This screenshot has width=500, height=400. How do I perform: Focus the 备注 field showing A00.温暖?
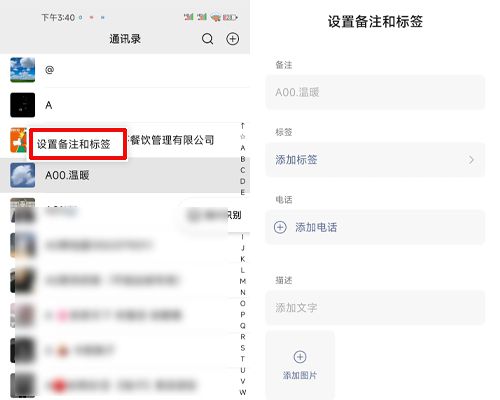pyautogui.click(x=375, y=92)
